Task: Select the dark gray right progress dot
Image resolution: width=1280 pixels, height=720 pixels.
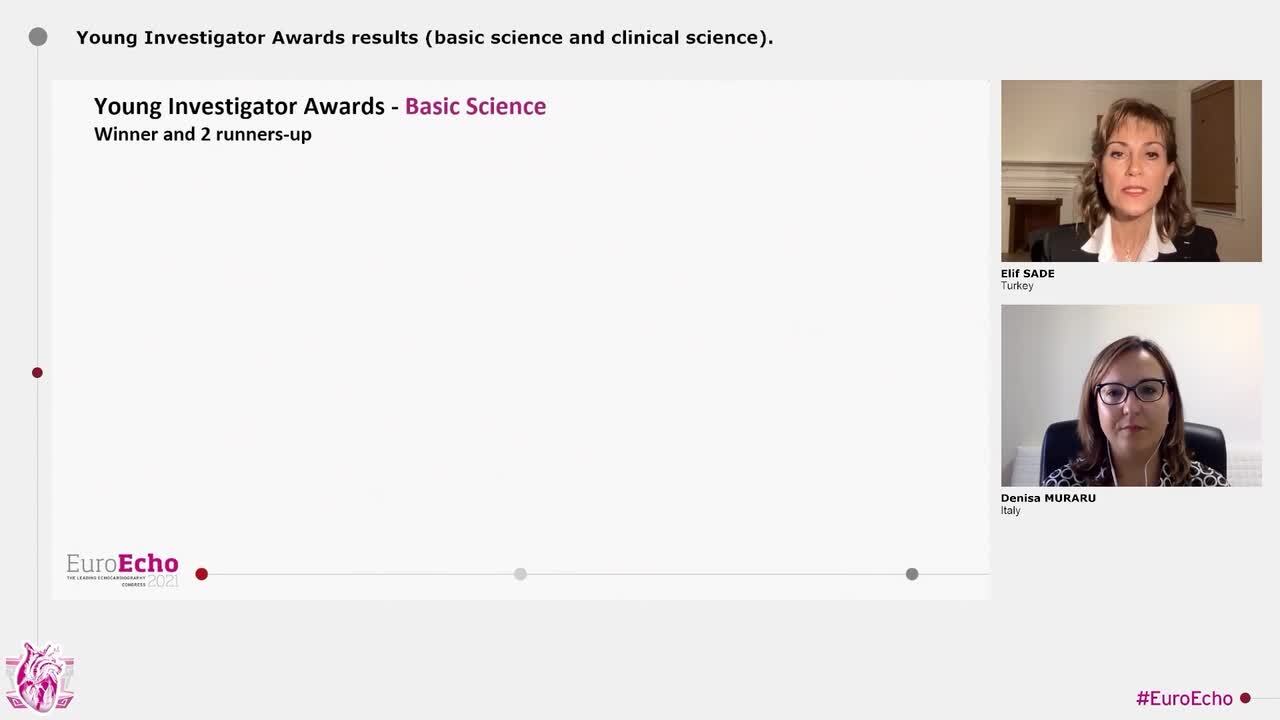Action: coord(912,574)
